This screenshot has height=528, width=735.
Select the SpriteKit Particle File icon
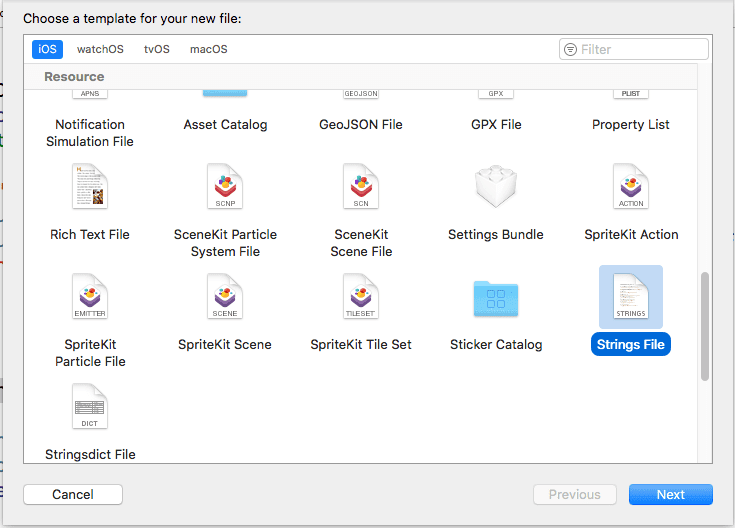[x=90, y=297]
